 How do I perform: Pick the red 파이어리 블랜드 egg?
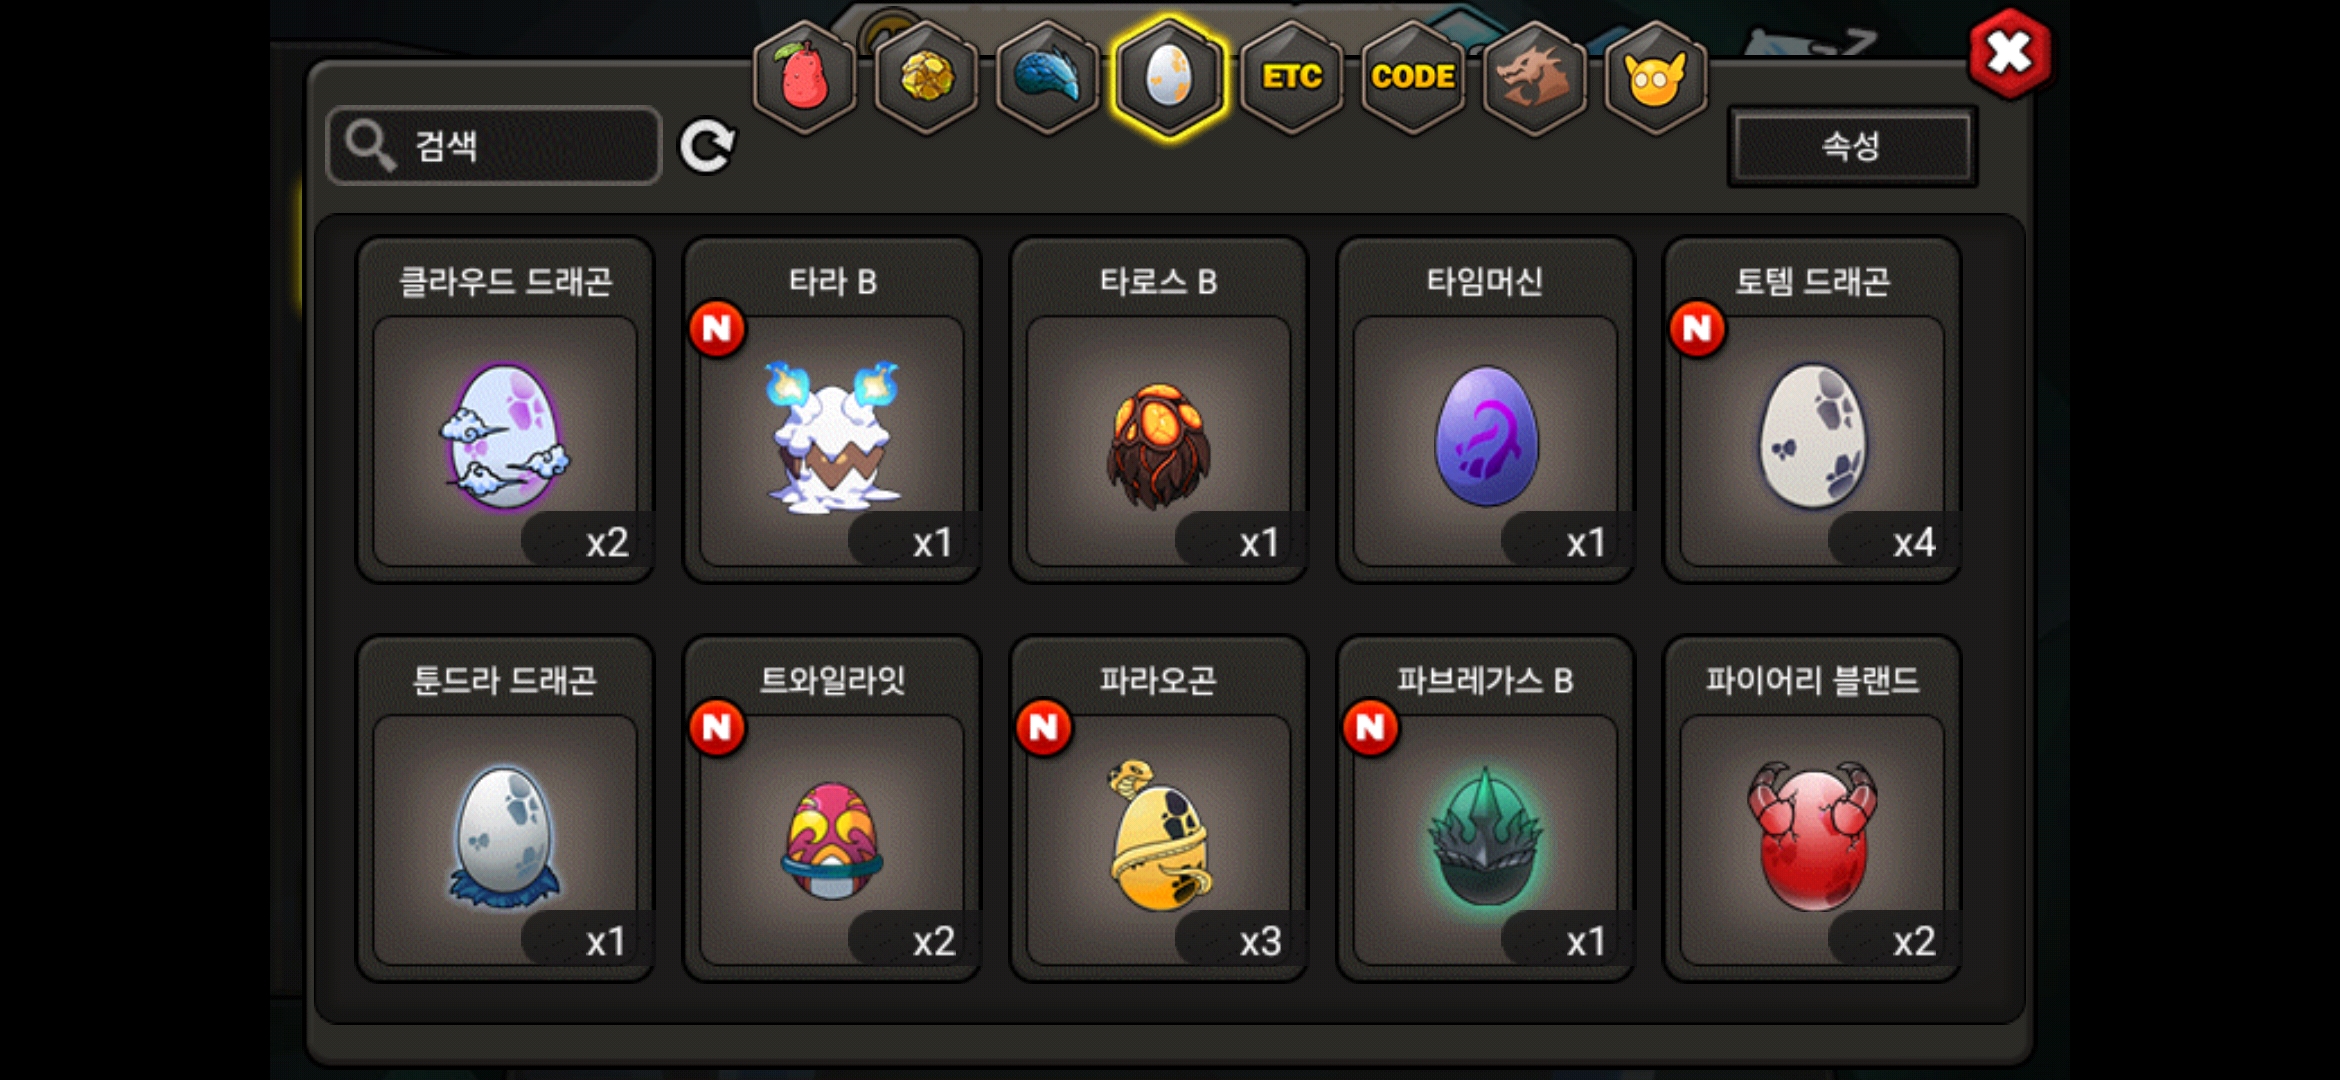pyautogui.click(x=1813, y=809)
